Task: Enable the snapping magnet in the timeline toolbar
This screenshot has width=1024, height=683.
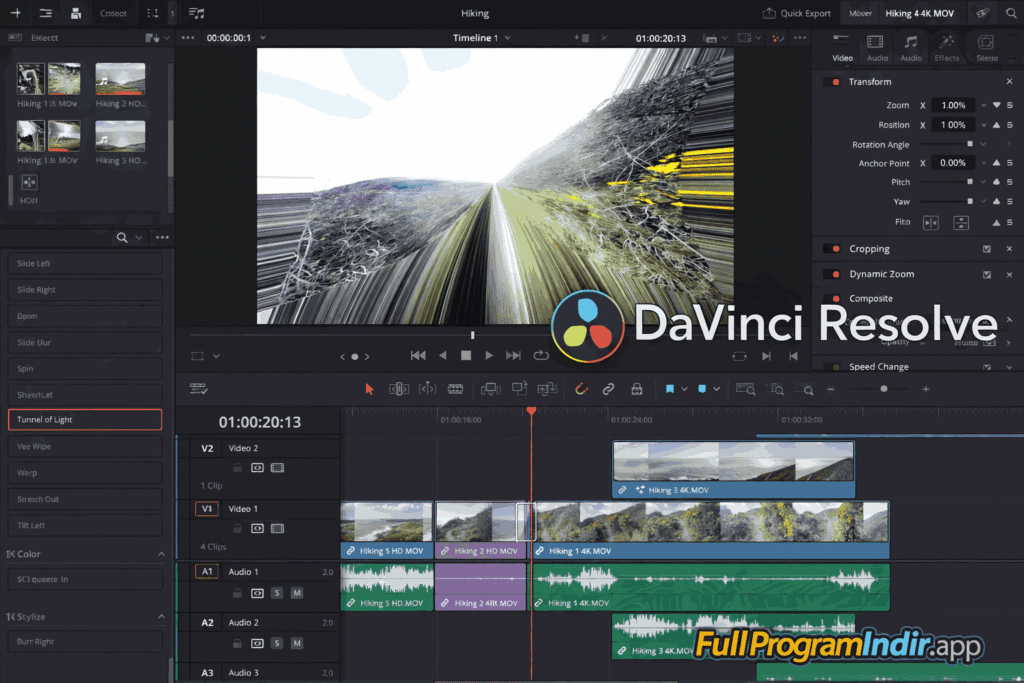Action: [x=581, y=389]
